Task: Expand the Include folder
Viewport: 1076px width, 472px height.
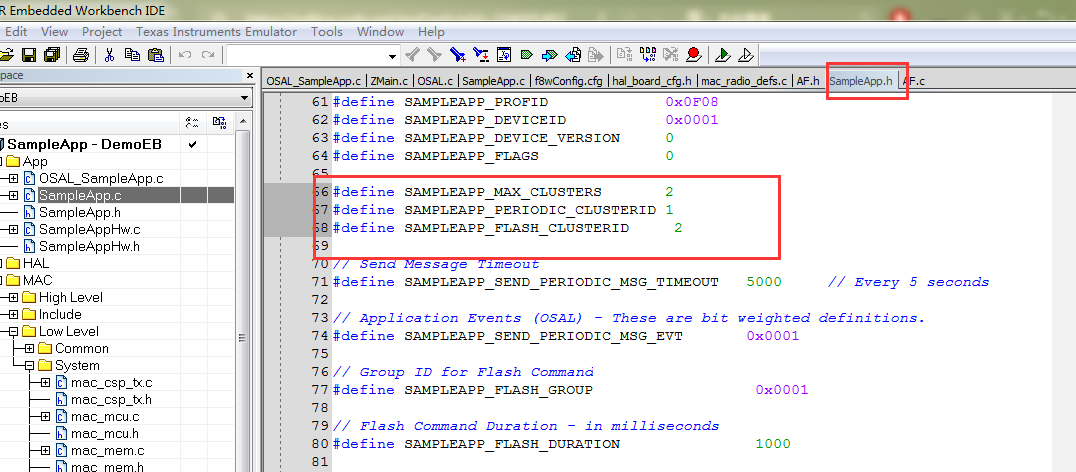Action: click(x=12, y=314)
